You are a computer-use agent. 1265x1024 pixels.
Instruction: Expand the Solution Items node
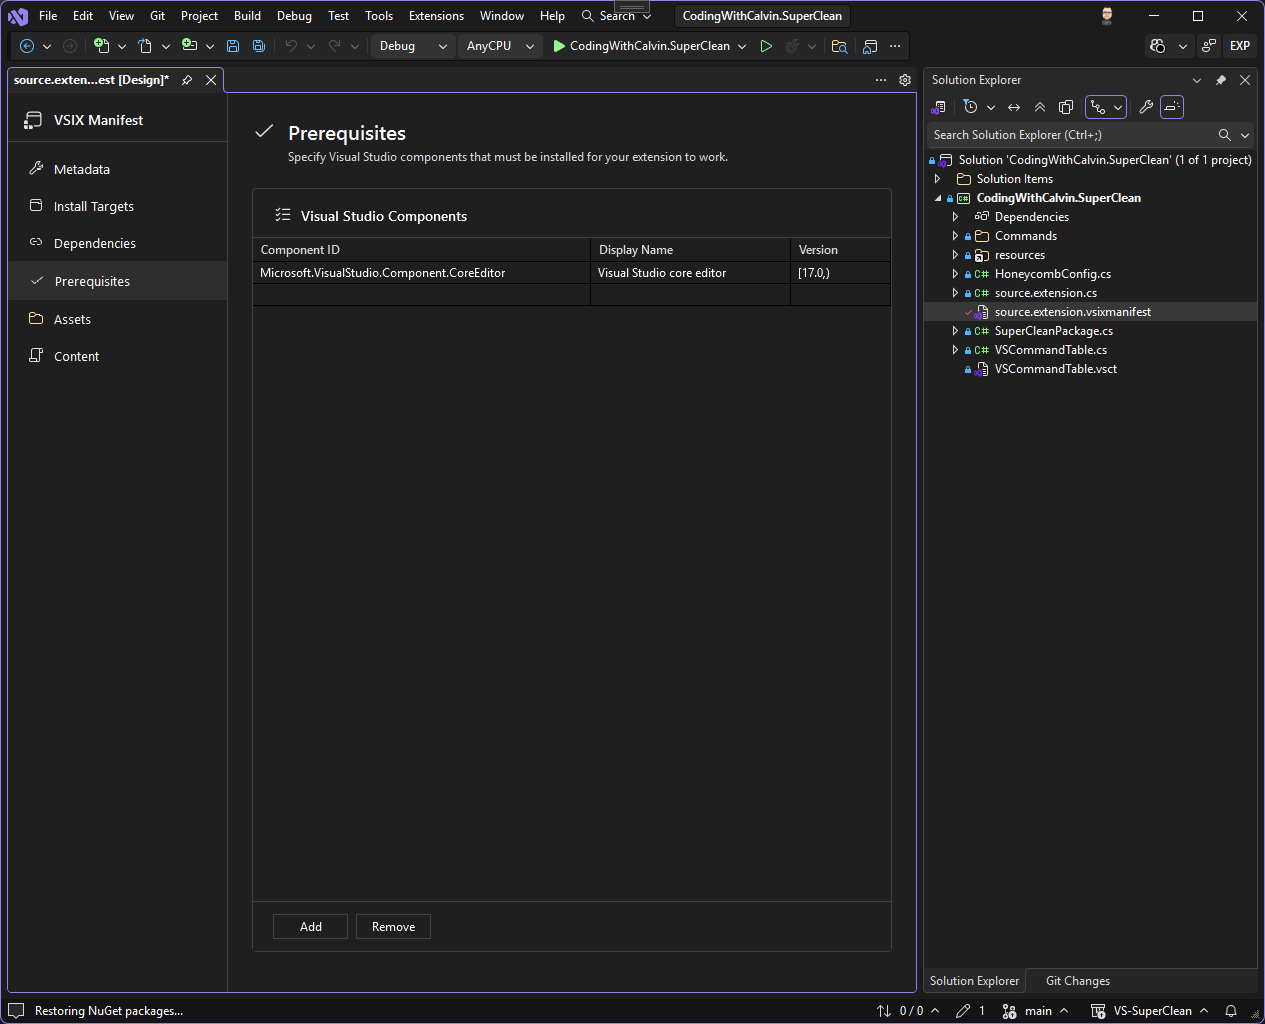(x=938, y=179)
